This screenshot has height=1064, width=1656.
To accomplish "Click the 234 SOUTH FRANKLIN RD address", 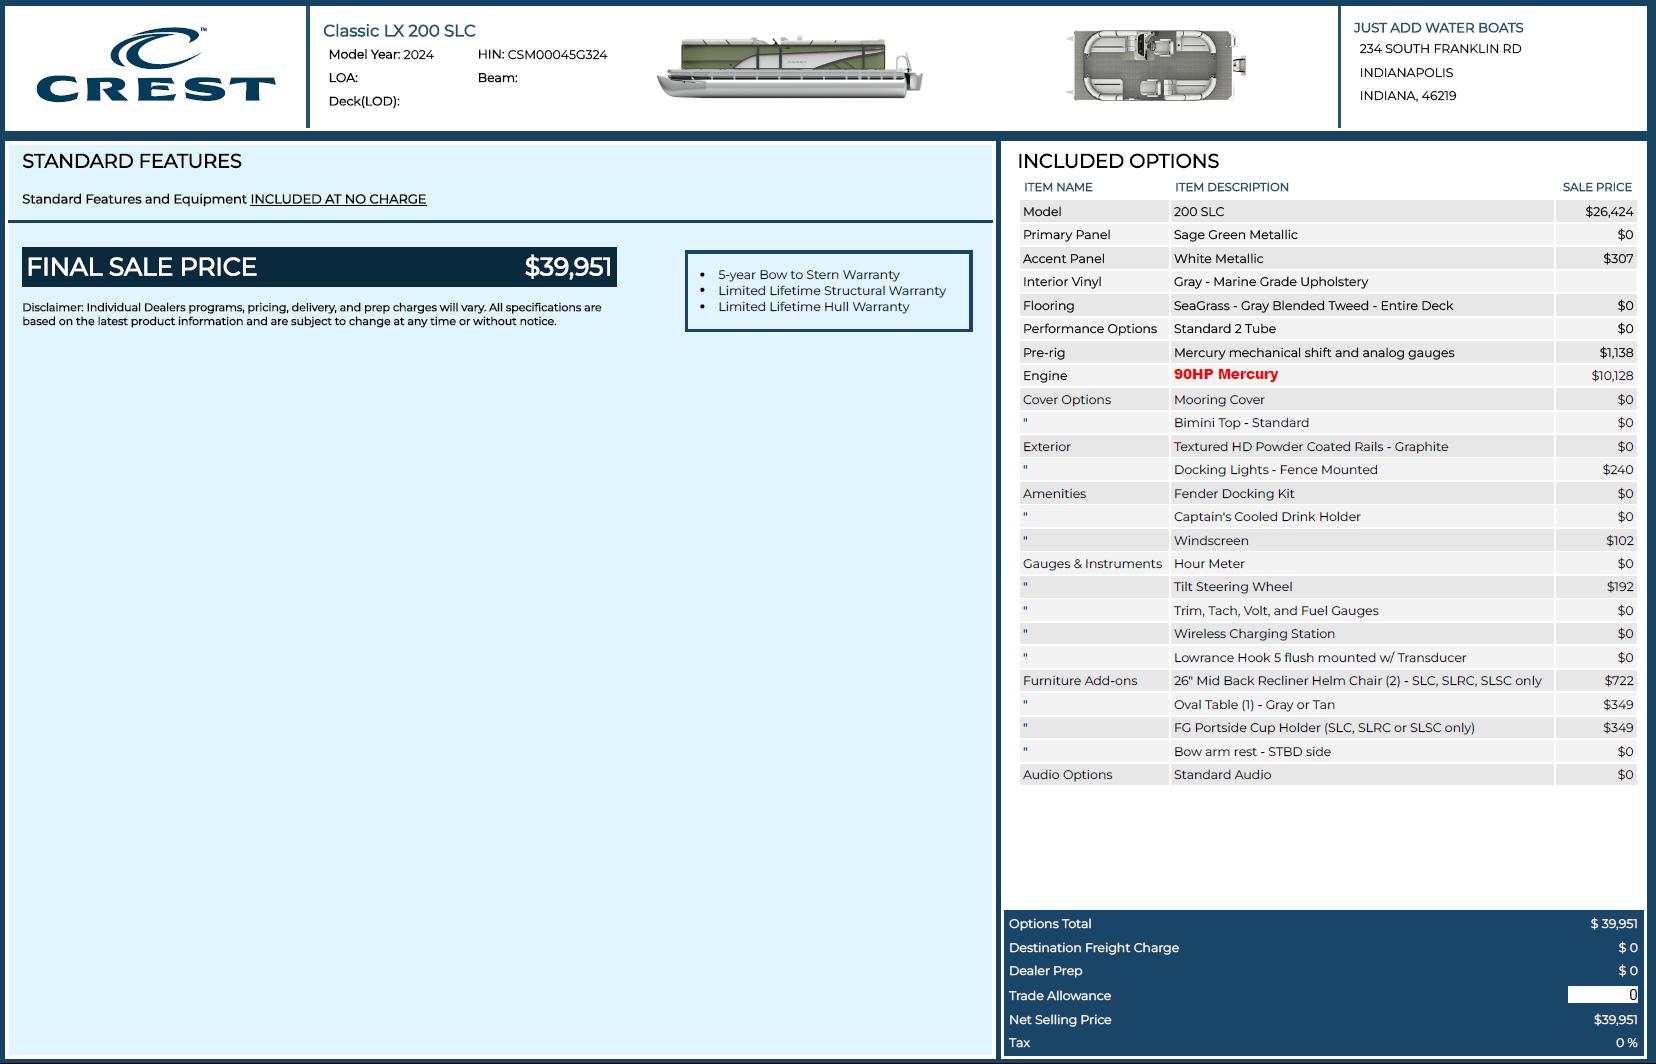I will pyautogui.click(x=1440, y=49).
